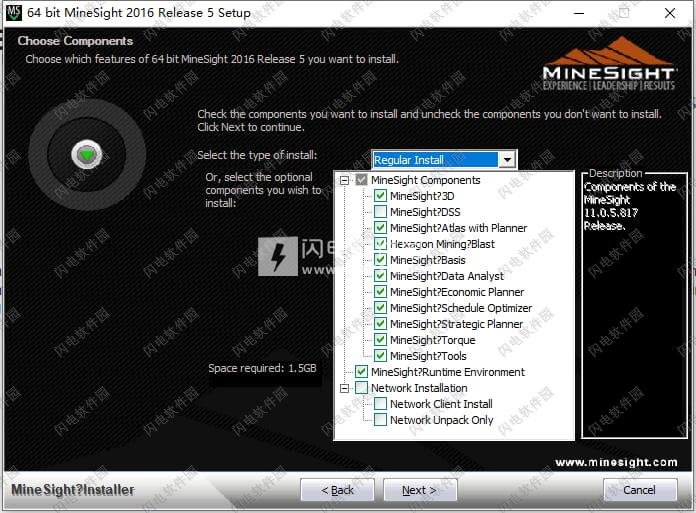The height and width of the screenshot is (513, 696).
Task: Click Next to continue setup
Action: (420, 490)
